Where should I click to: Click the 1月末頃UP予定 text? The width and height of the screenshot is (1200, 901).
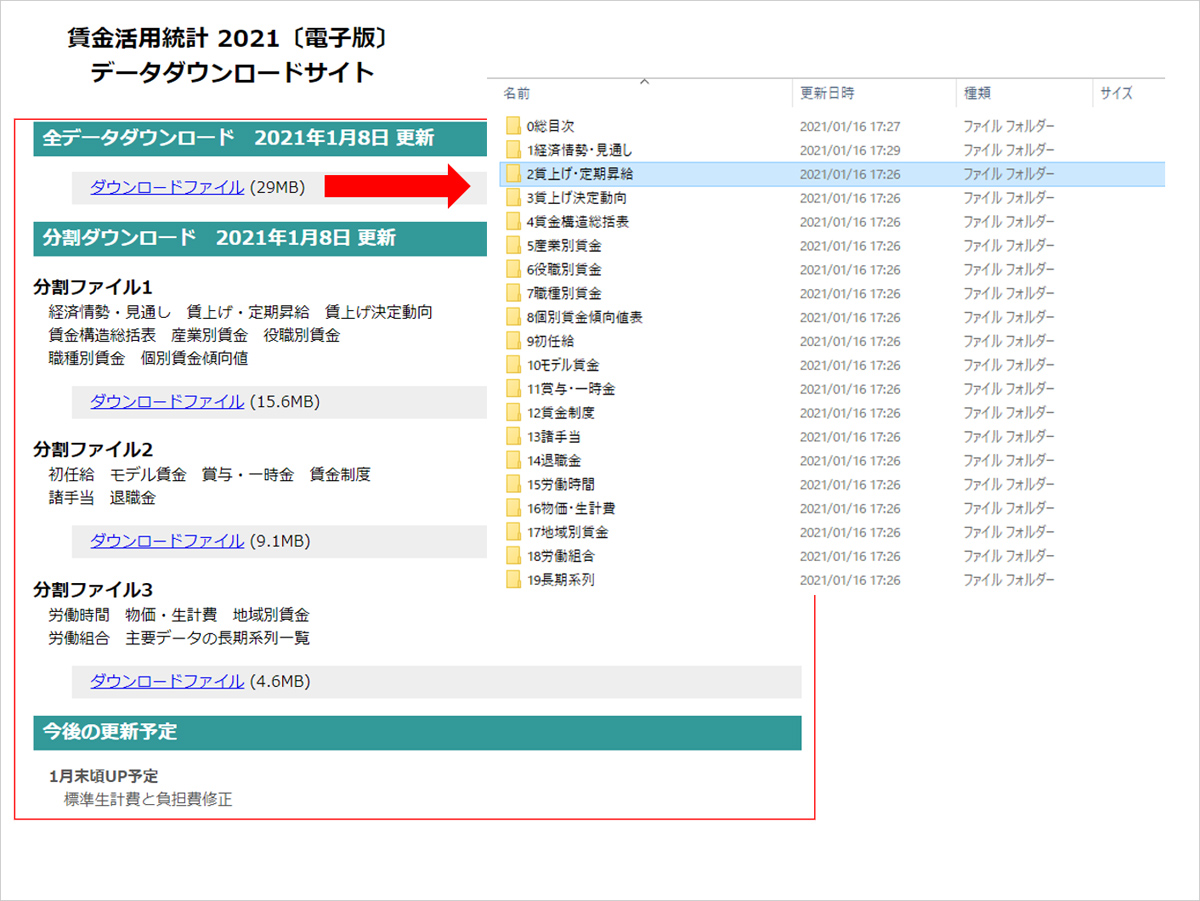pyautogui.click(x=103, y=776)
